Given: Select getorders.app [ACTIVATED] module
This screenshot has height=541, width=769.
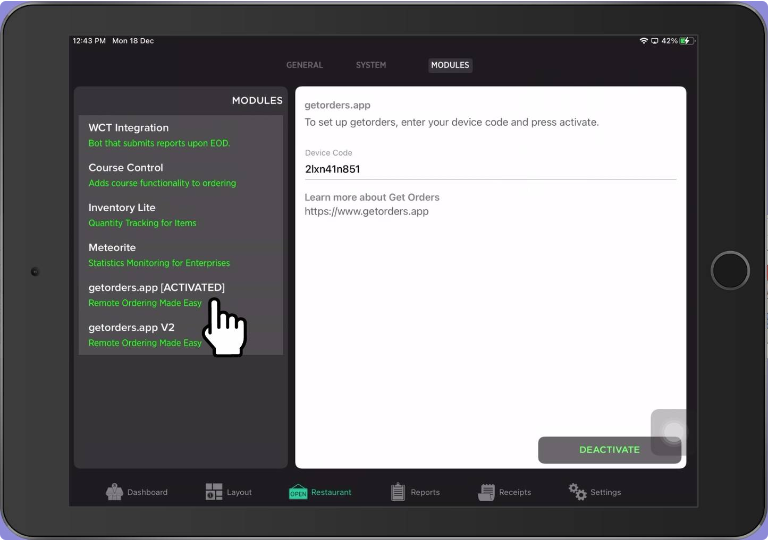Looking at the screenshot, I should [x=180, y=295].
